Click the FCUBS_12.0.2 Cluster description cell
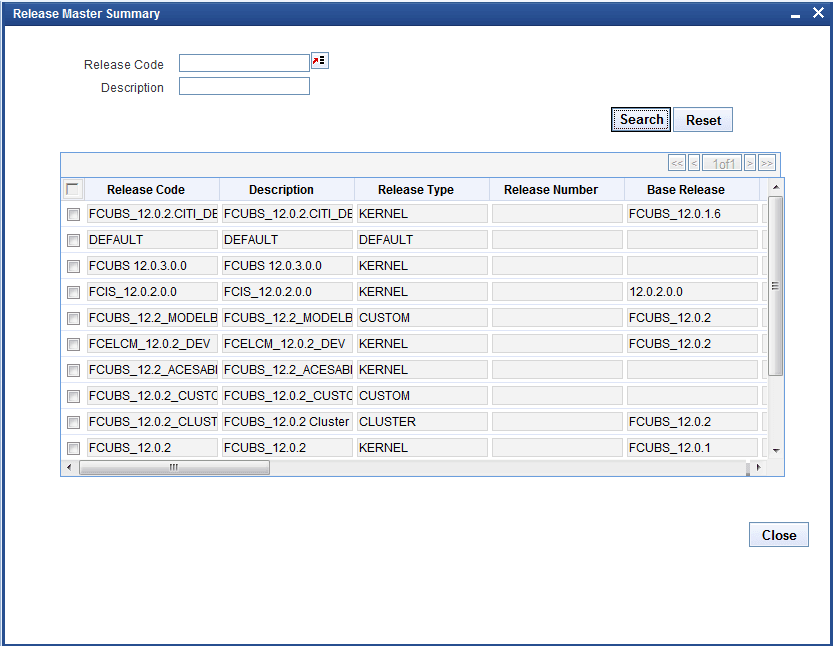This screenshot has width=833, height=646. (x=287, y=422)
